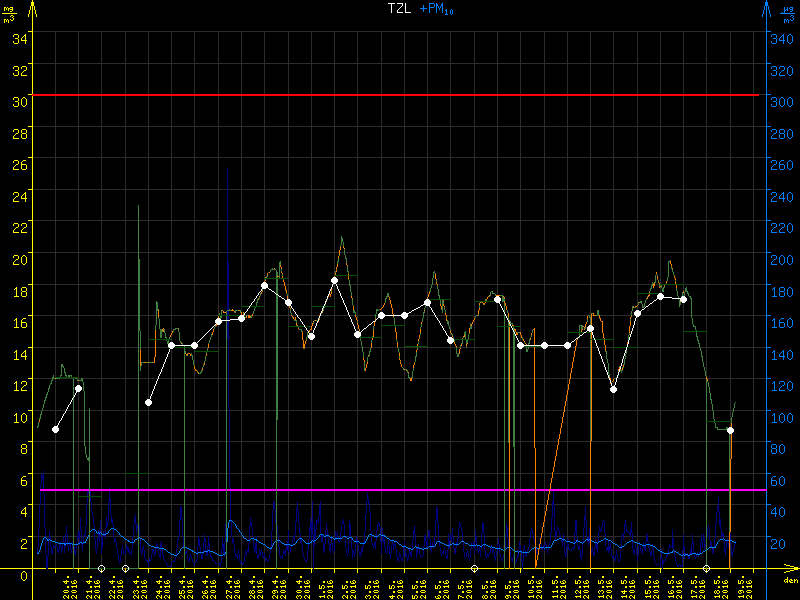Screen dimensions: 800x600
Task: Click the 'den' time axis label
Action: [x=789, y=580]
